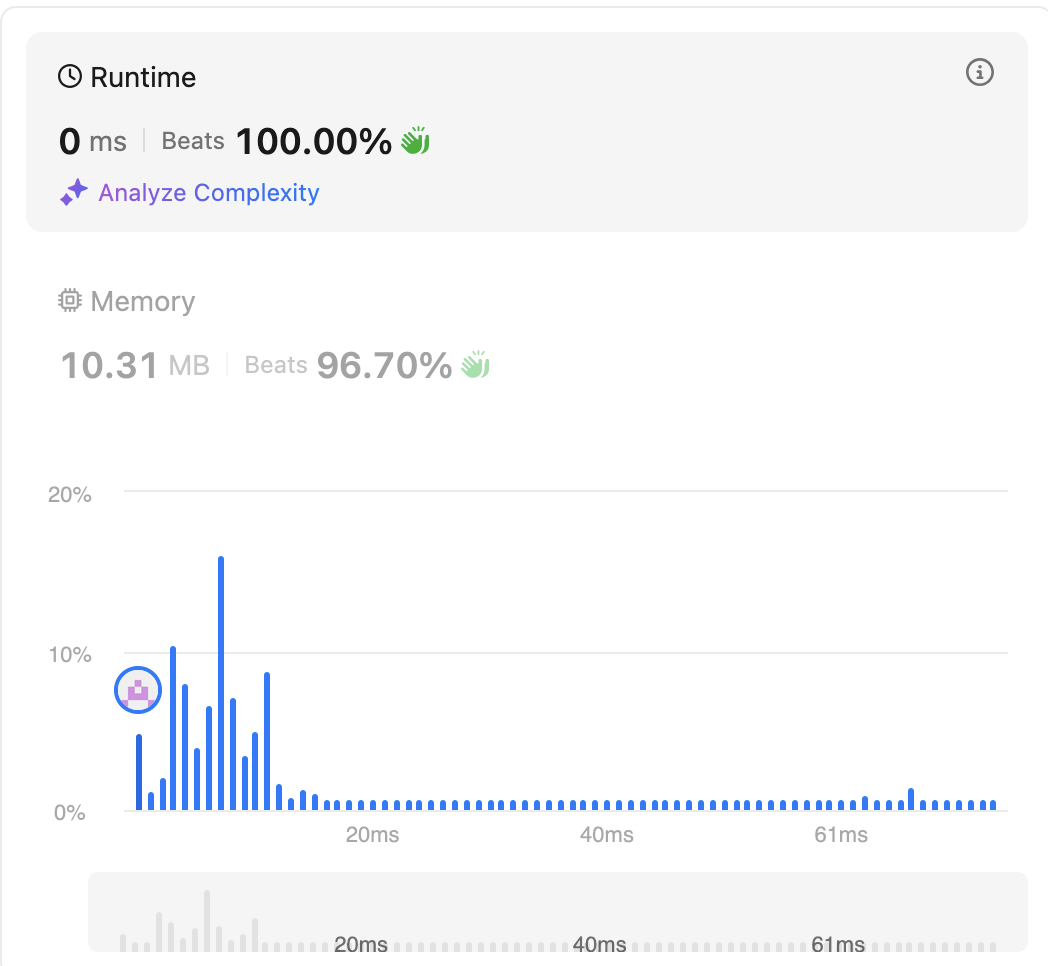This screenshot has height=966, width=1048.
Task: Click the clapping hands next to 96.70%
Action: tap(475, 365)
